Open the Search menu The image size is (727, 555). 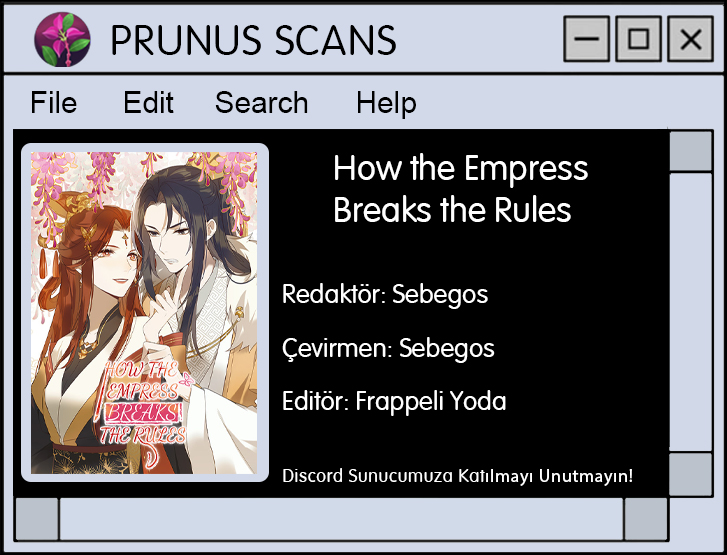(261, 102)
